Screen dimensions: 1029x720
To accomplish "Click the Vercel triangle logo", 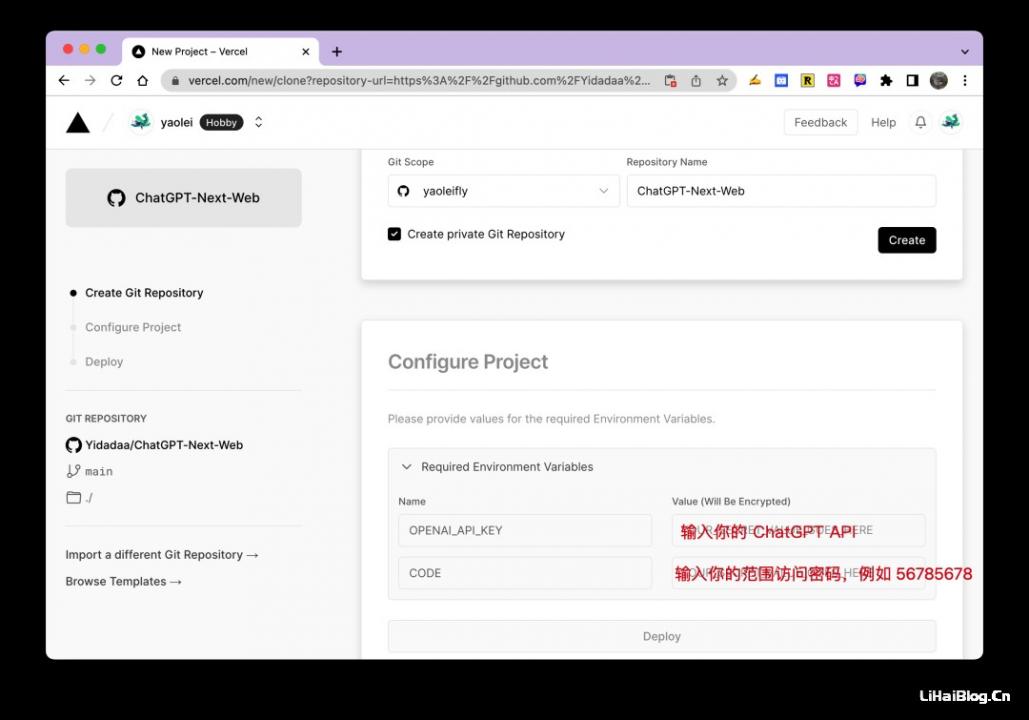I will (x=77, y=123).
